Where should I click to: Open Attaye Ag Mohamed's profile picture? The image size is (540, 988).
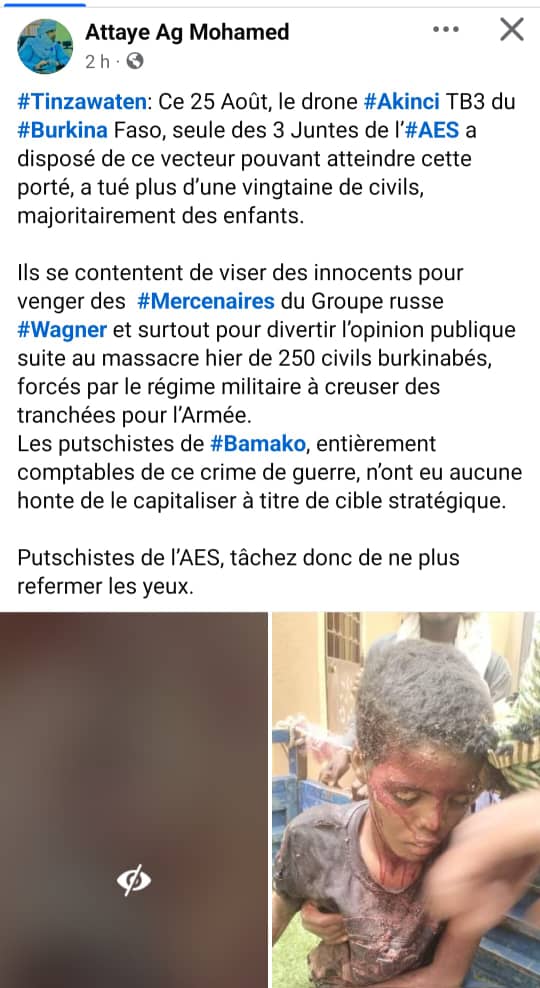pos(45,46)
